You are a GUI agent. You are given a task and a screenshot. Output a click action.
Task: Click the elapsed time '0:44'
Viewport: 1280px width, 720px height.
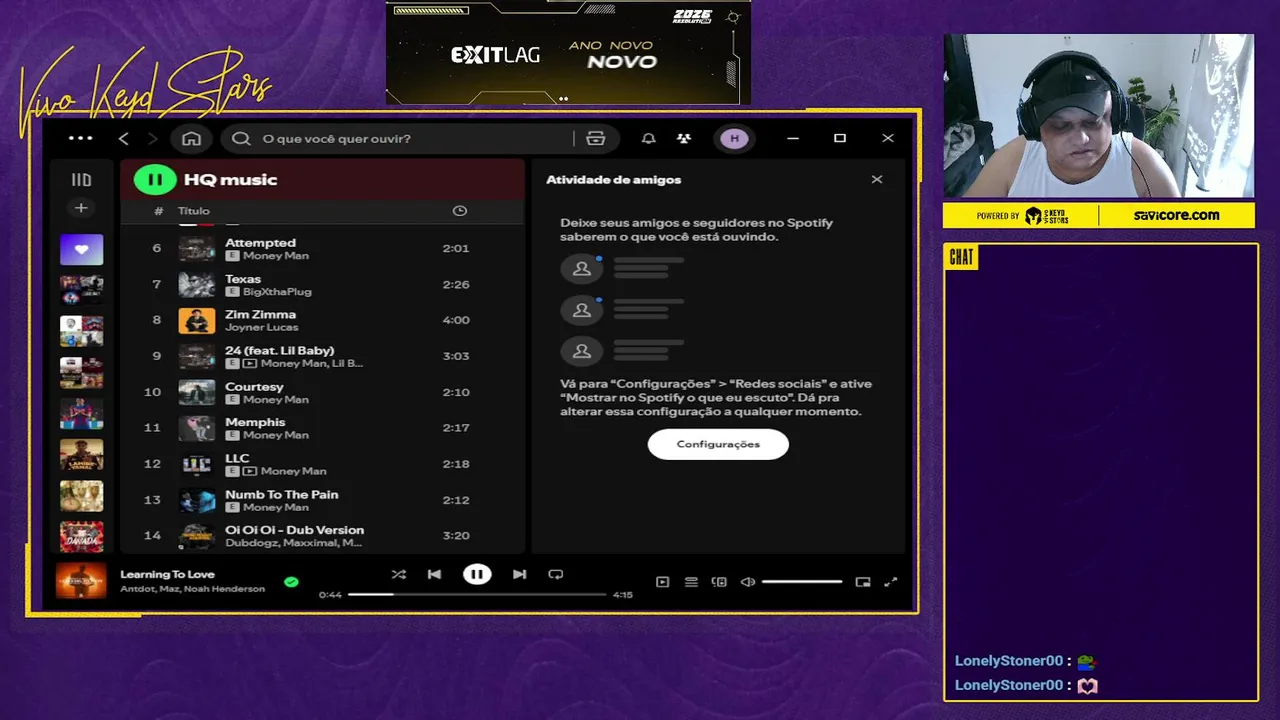pyautogui.click(x=330, y=594)
